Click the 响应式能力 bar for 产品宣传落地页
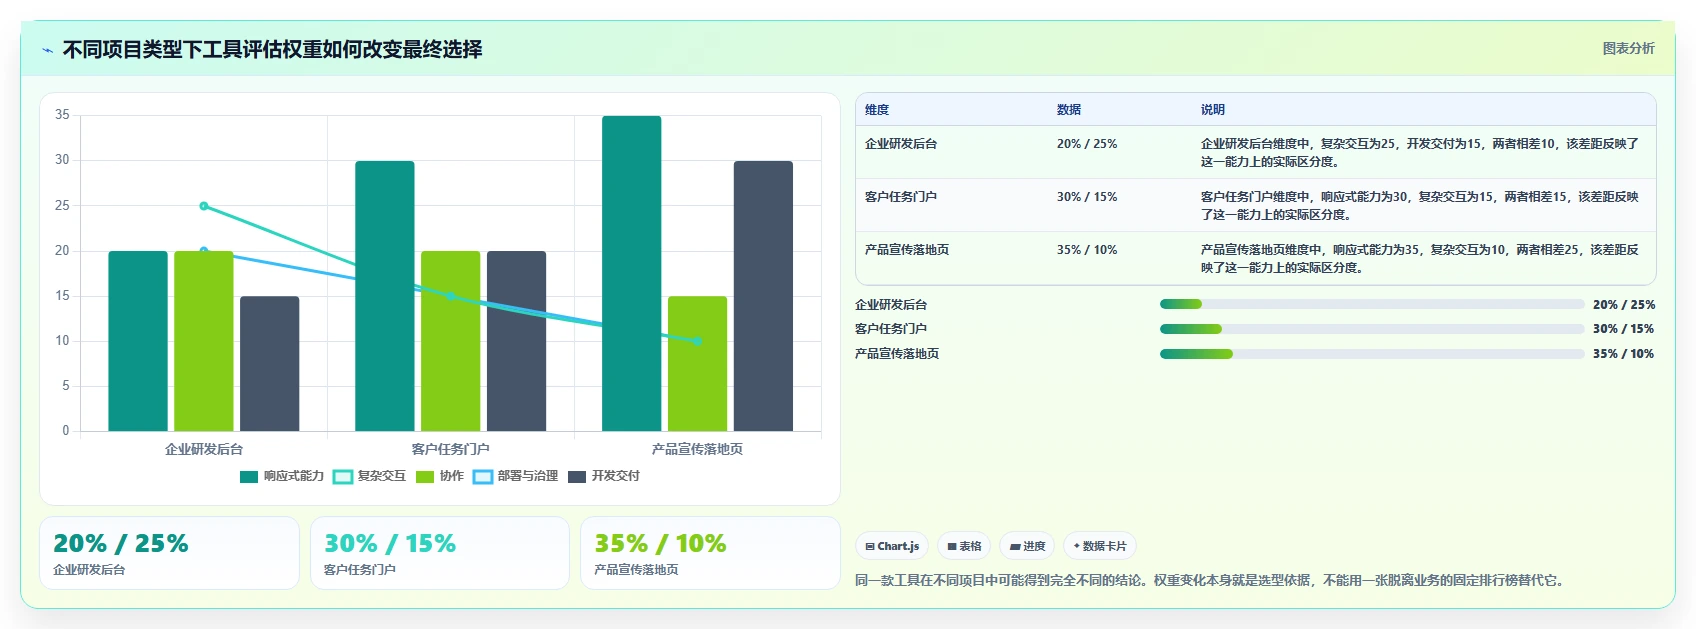The image size is (1696, 629). [632, 273]
